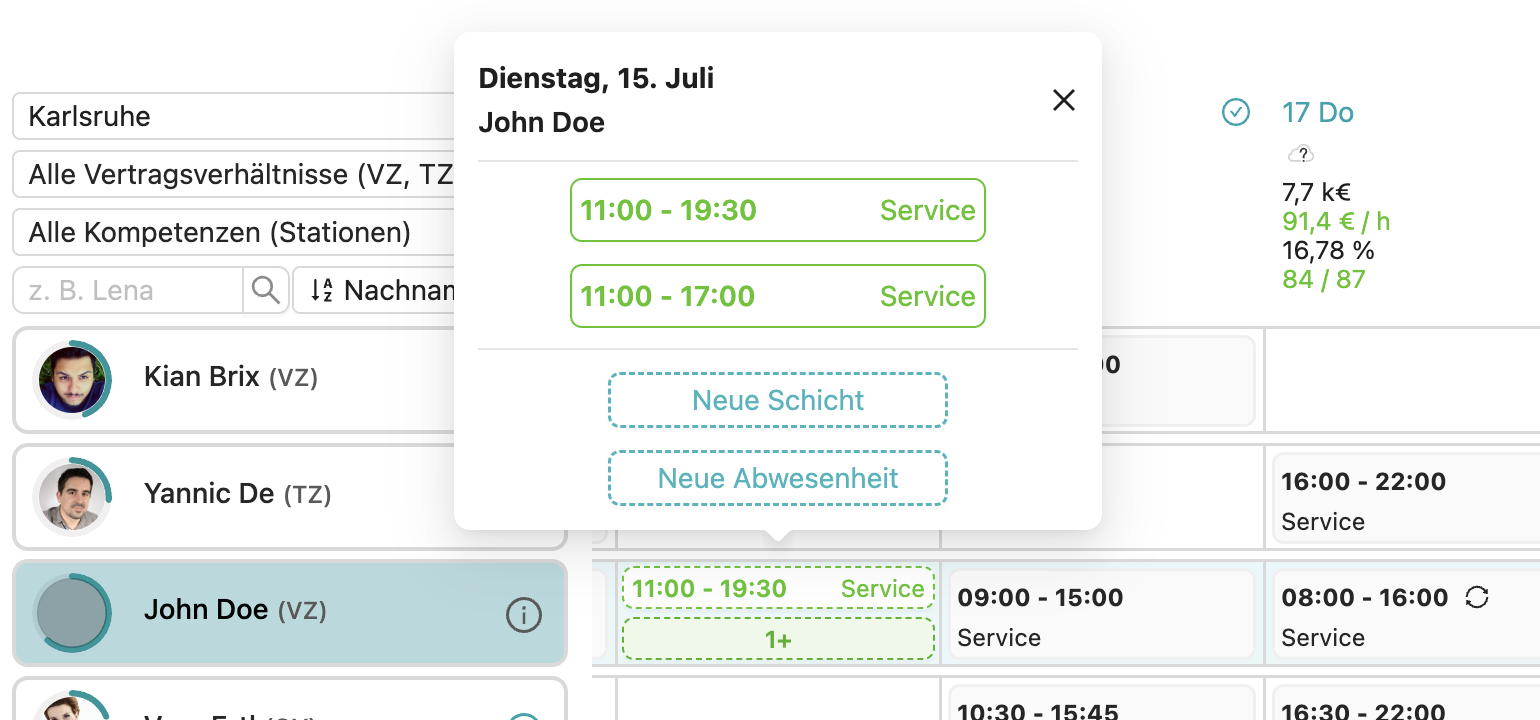Select the 11:00 - 19:30 Service shift in popup
This screenshot has height=720, width=1540.
coord(778,210)
